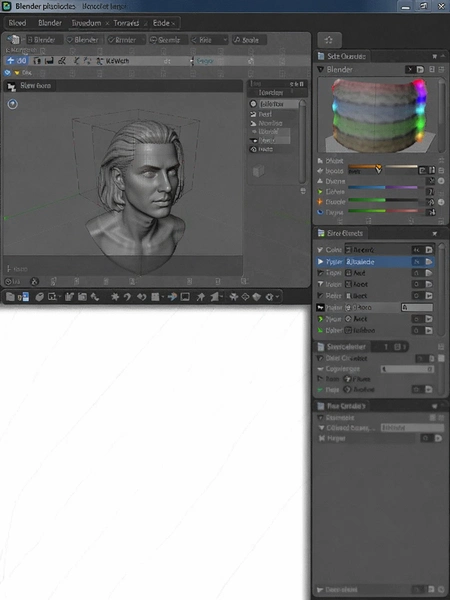Click the blue circle icon under the 3d button
This screenshot has height=600, width=450.
pos(7,73)
